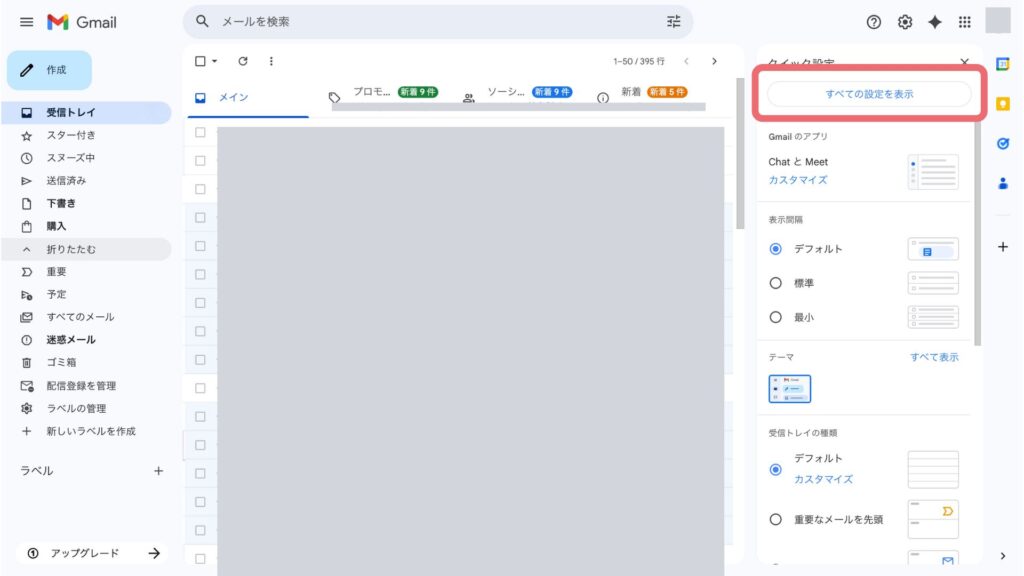This screenshot has width=1024, height=576.
Task: Click the すべての設定を表示 button
Action: pos(869,94)
